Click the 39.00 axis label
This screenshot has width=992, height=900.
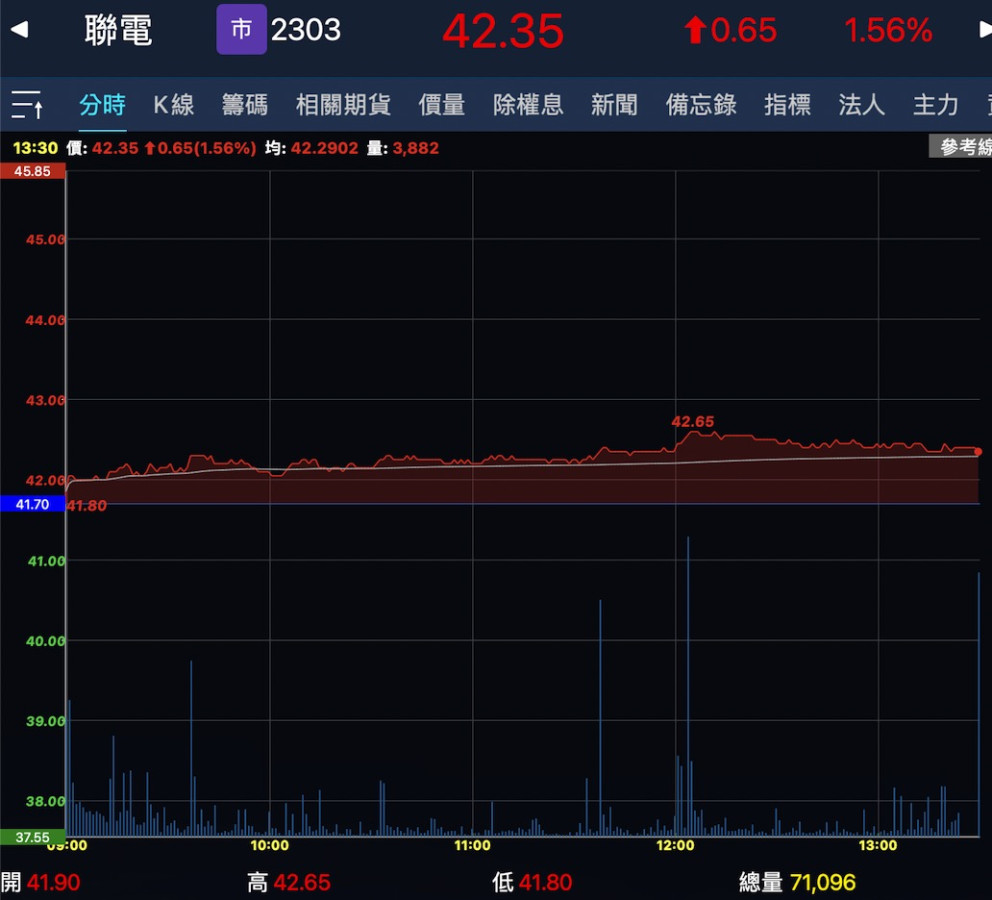(x=45, y=721)
